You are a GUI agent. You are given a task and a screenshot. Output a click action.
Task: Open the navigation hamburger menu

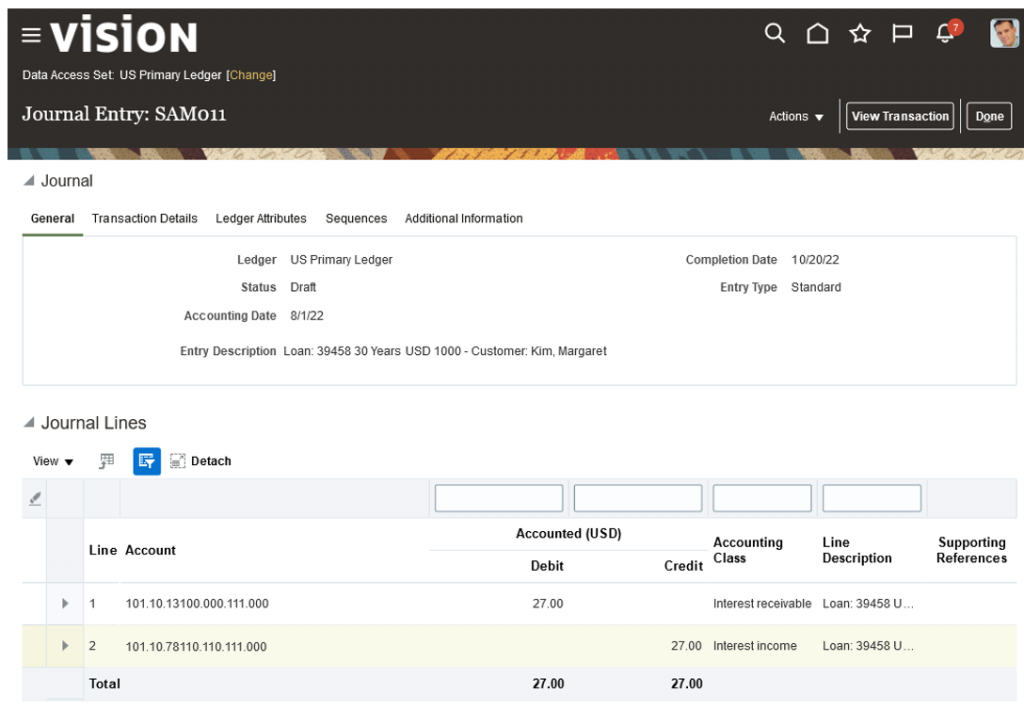click(30, 33)
